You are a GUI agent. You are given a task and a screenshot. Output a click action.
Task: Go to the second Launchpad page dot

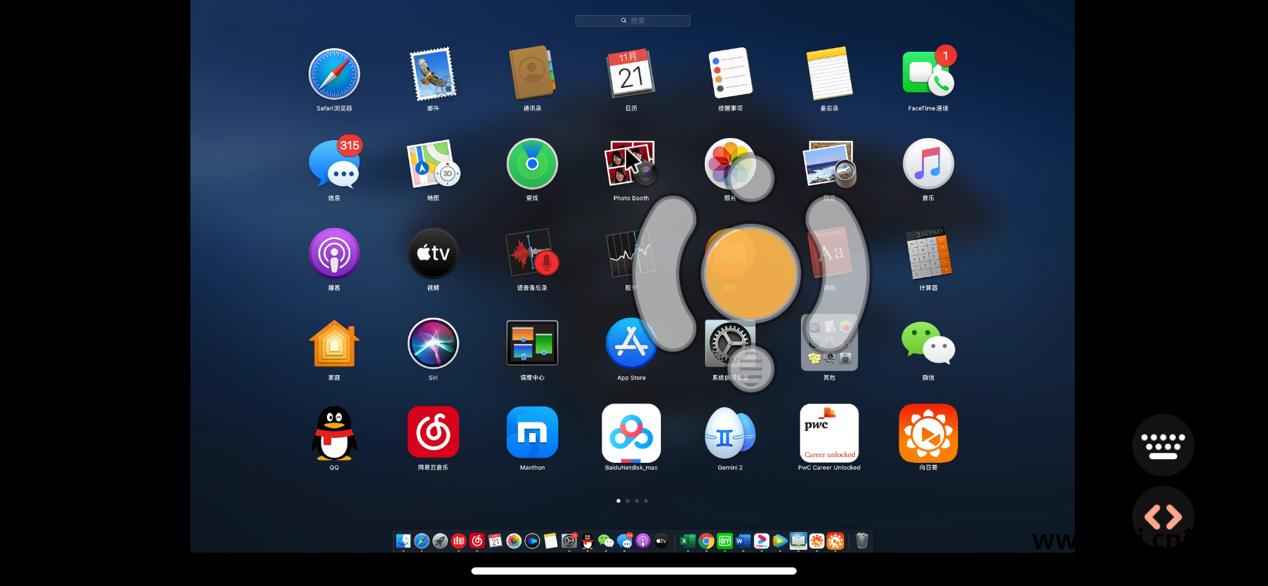[628, 501]
